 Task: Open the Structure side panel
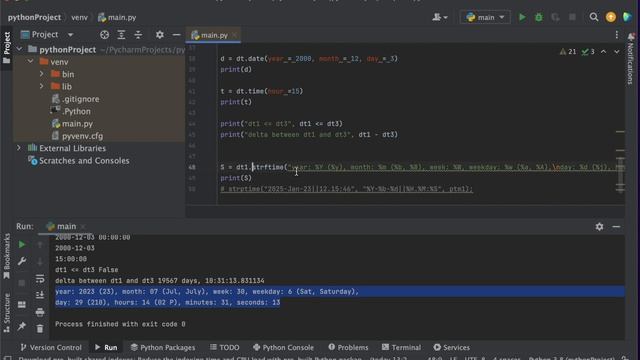(x=7, y=313)
